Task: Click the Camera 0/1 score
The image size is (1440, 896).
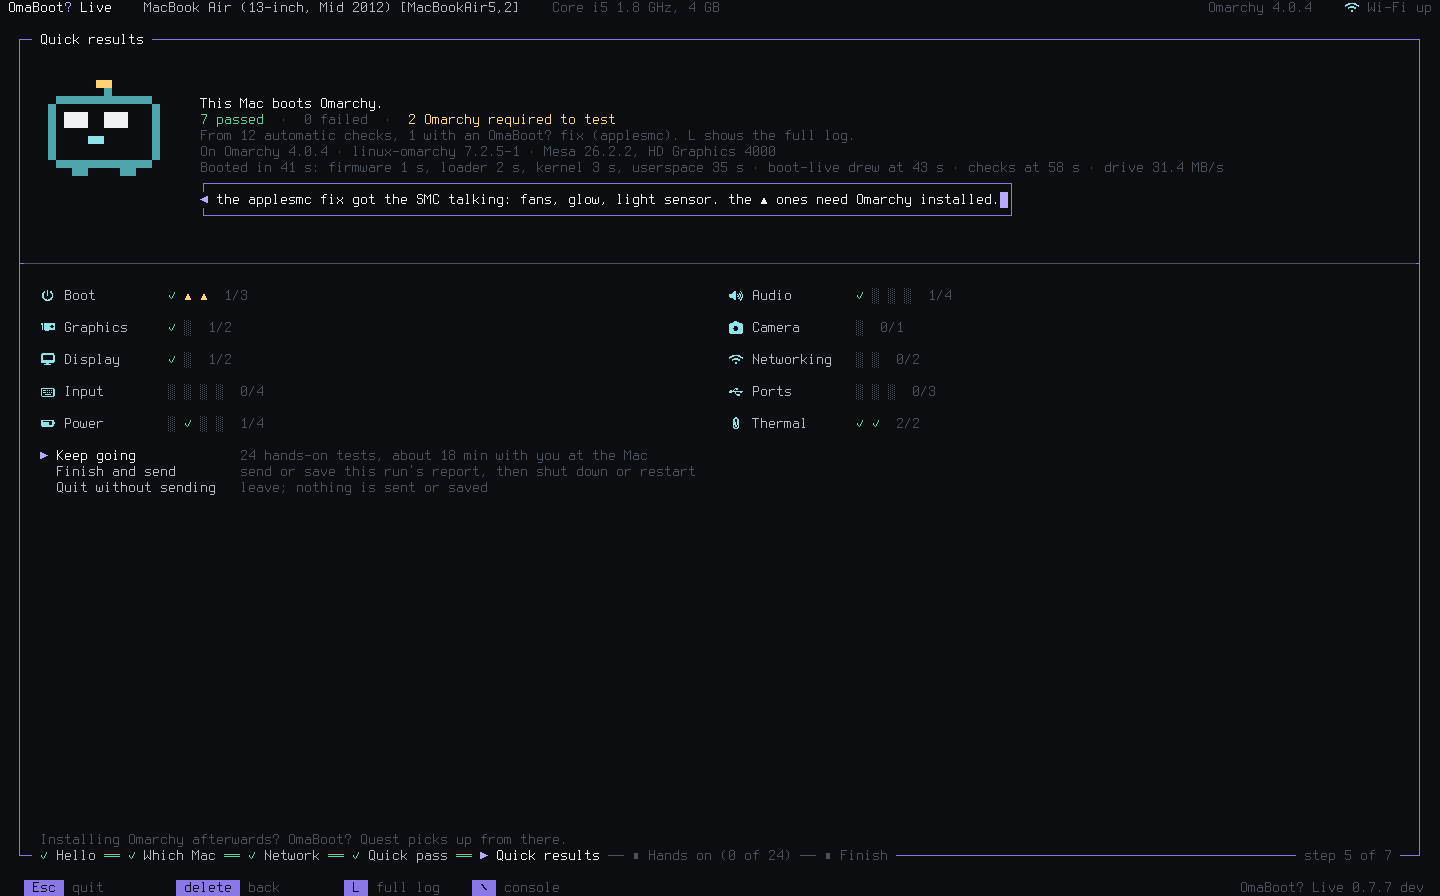Action: pyautogui.click(x=892, y=328)
